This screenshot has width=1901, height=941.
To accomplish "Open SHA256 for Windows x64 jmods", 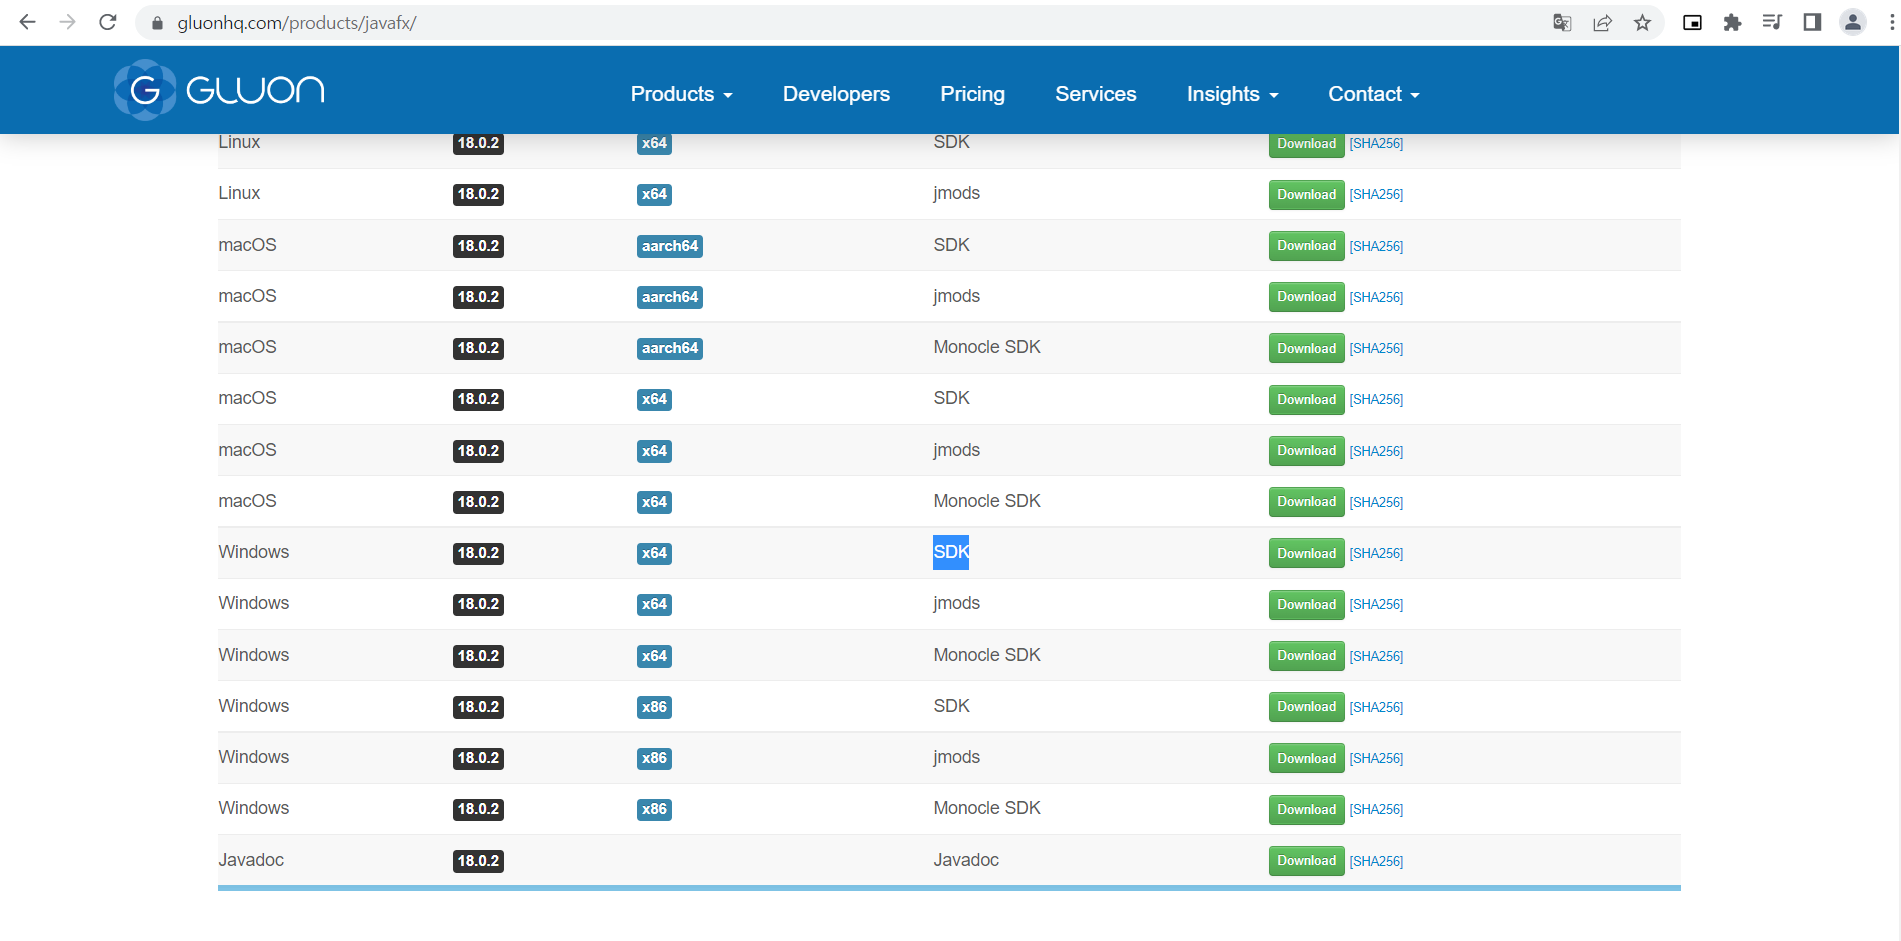I will 1376,604.
